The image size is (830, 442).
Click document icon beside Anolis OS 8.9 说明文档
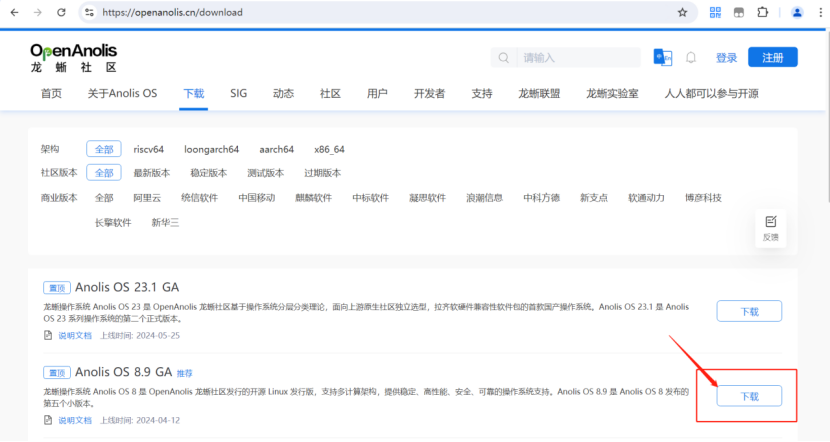click(x=48, y=420)
